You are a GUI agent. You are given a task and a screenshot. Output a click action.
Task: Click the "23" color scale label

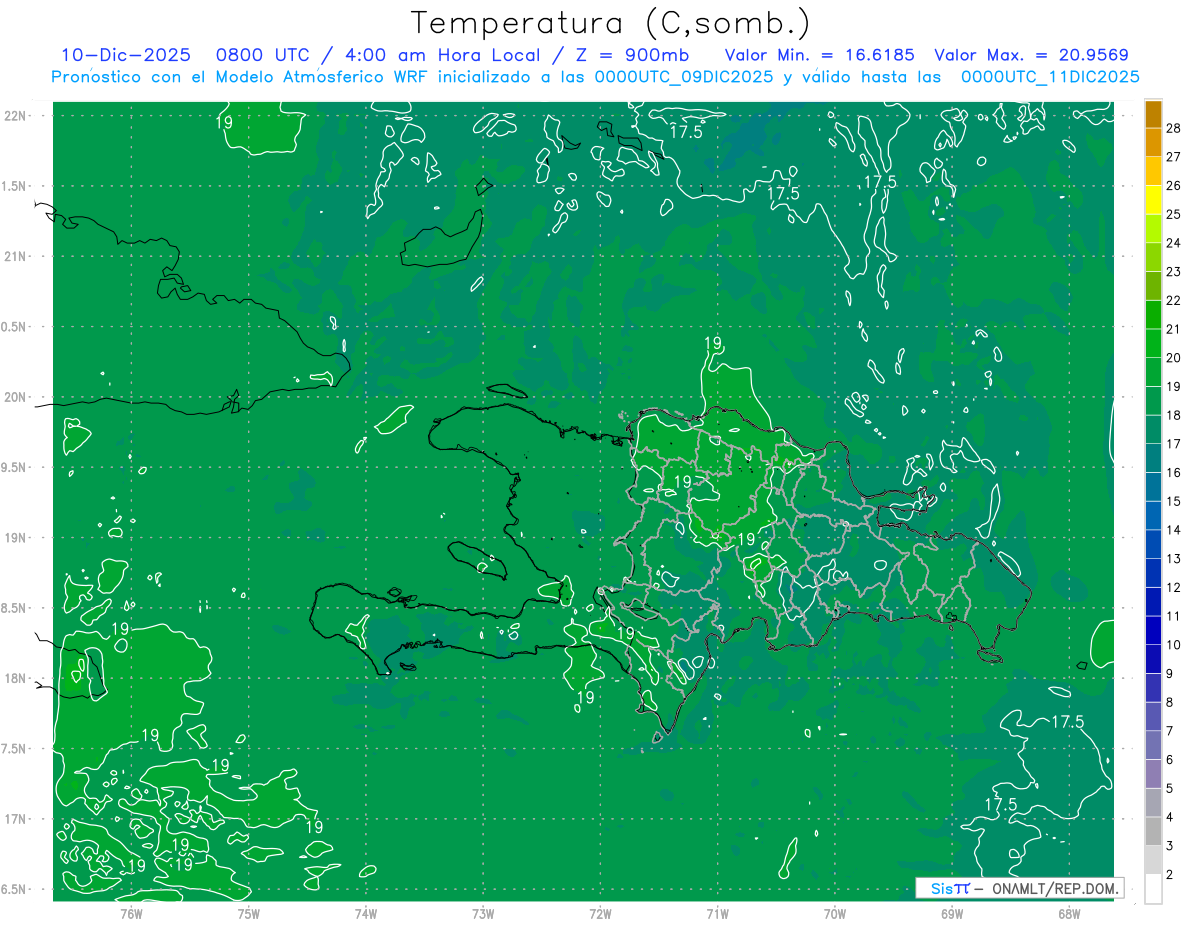pyautogui.click(x=1175, y=272)
